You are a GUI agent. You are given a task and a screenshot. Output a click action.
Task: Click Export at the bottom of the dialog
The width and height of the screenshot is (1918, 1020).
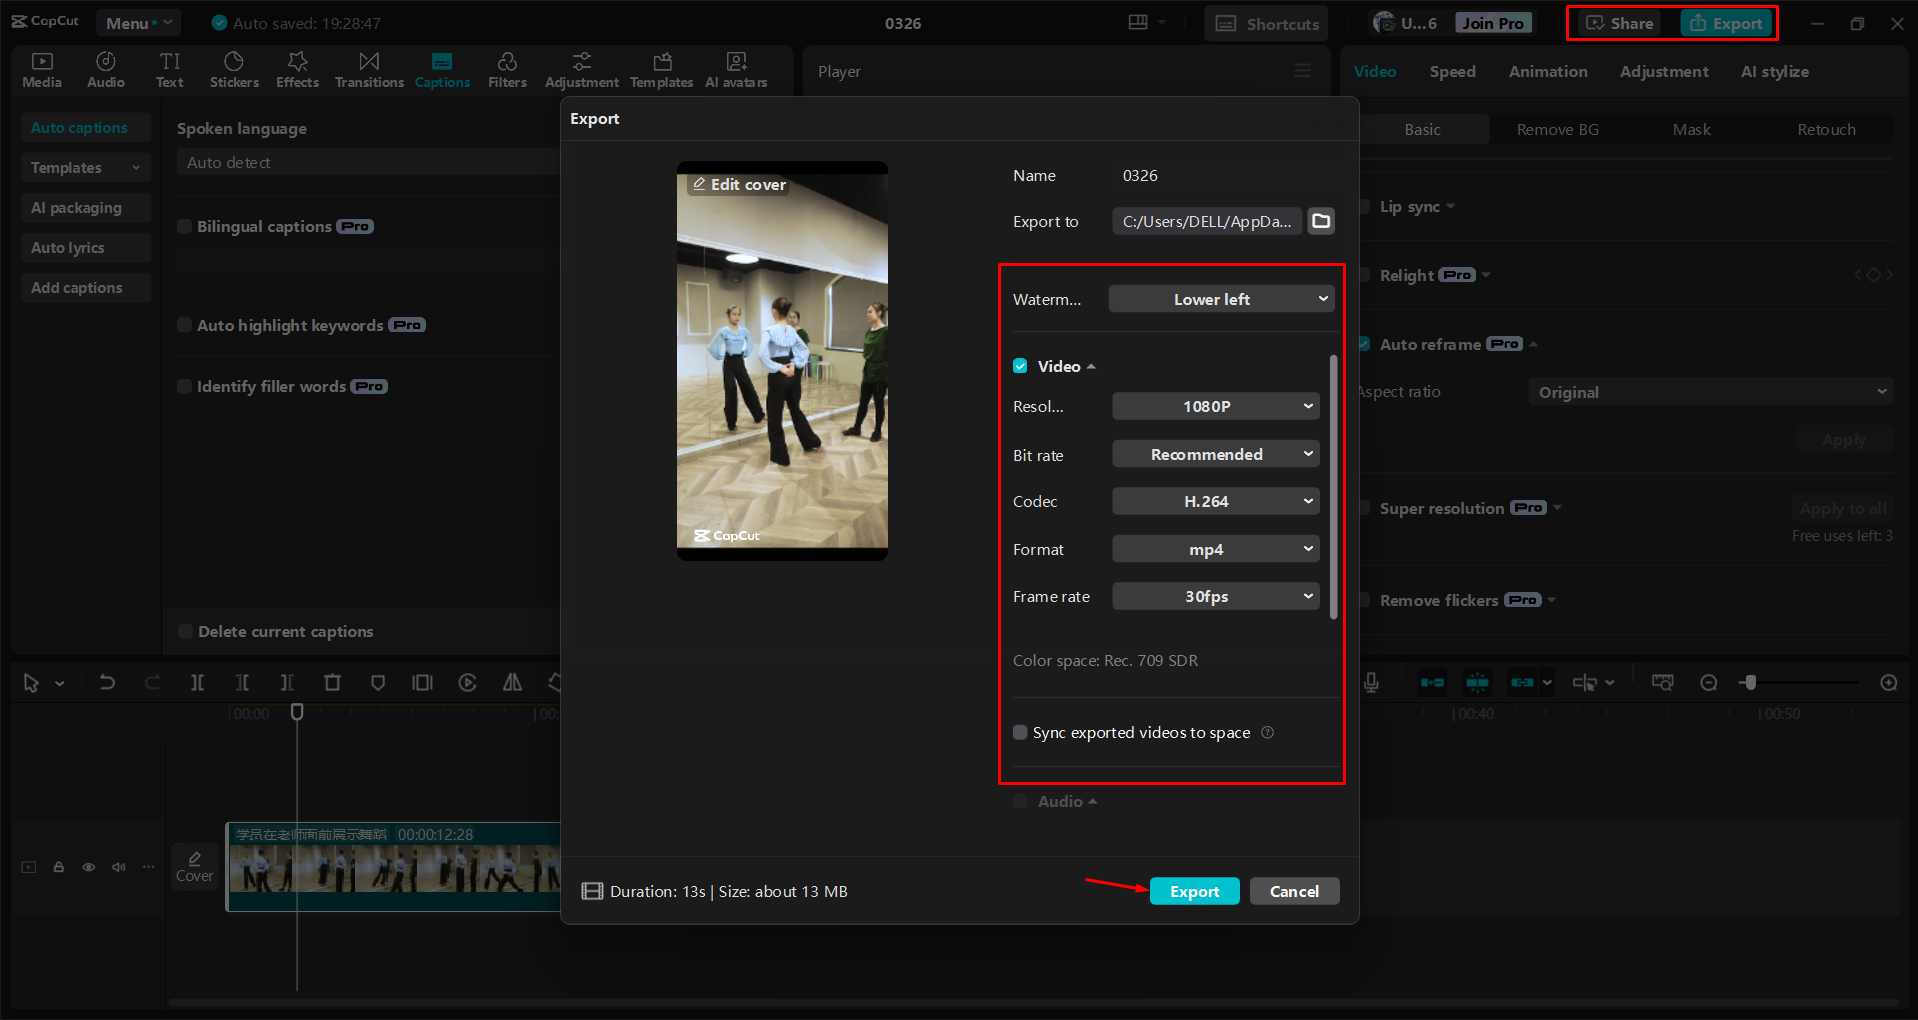(x=1194, y=891)
